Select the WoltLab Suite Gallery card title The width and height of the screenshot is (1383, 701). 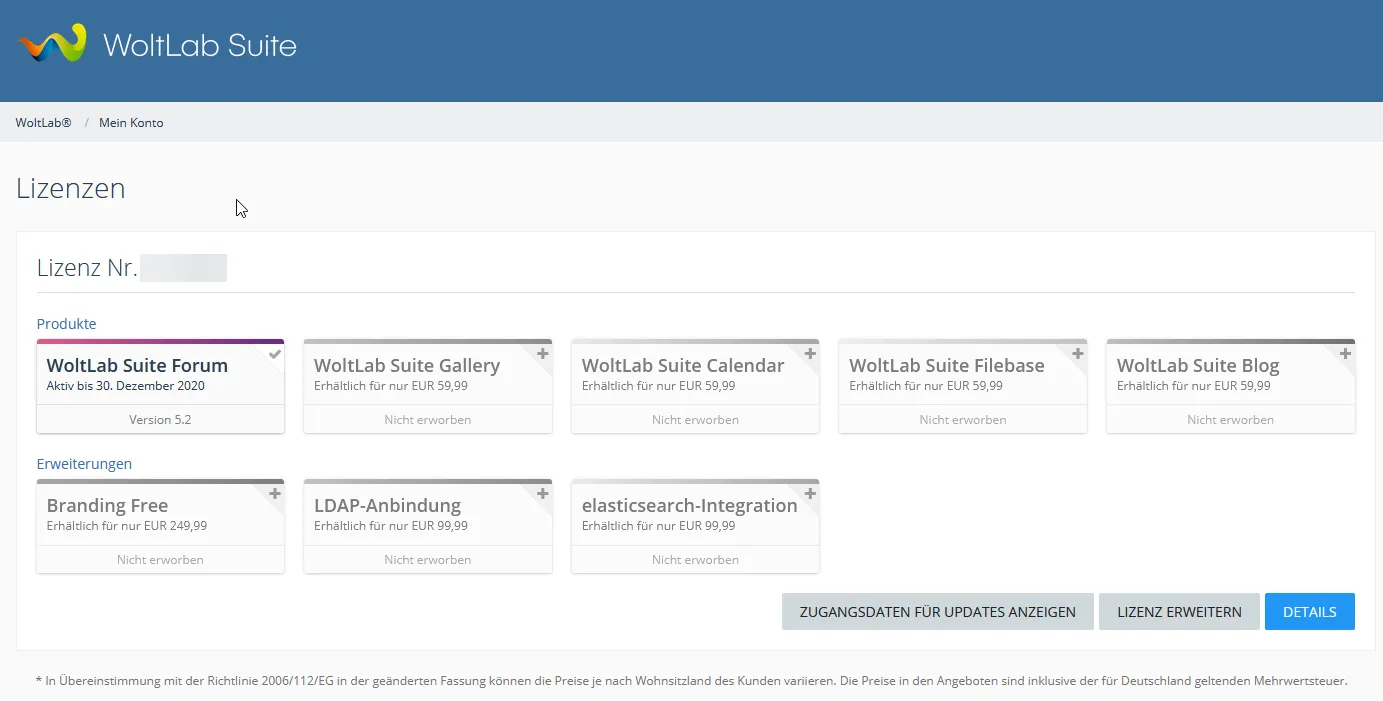407,366
